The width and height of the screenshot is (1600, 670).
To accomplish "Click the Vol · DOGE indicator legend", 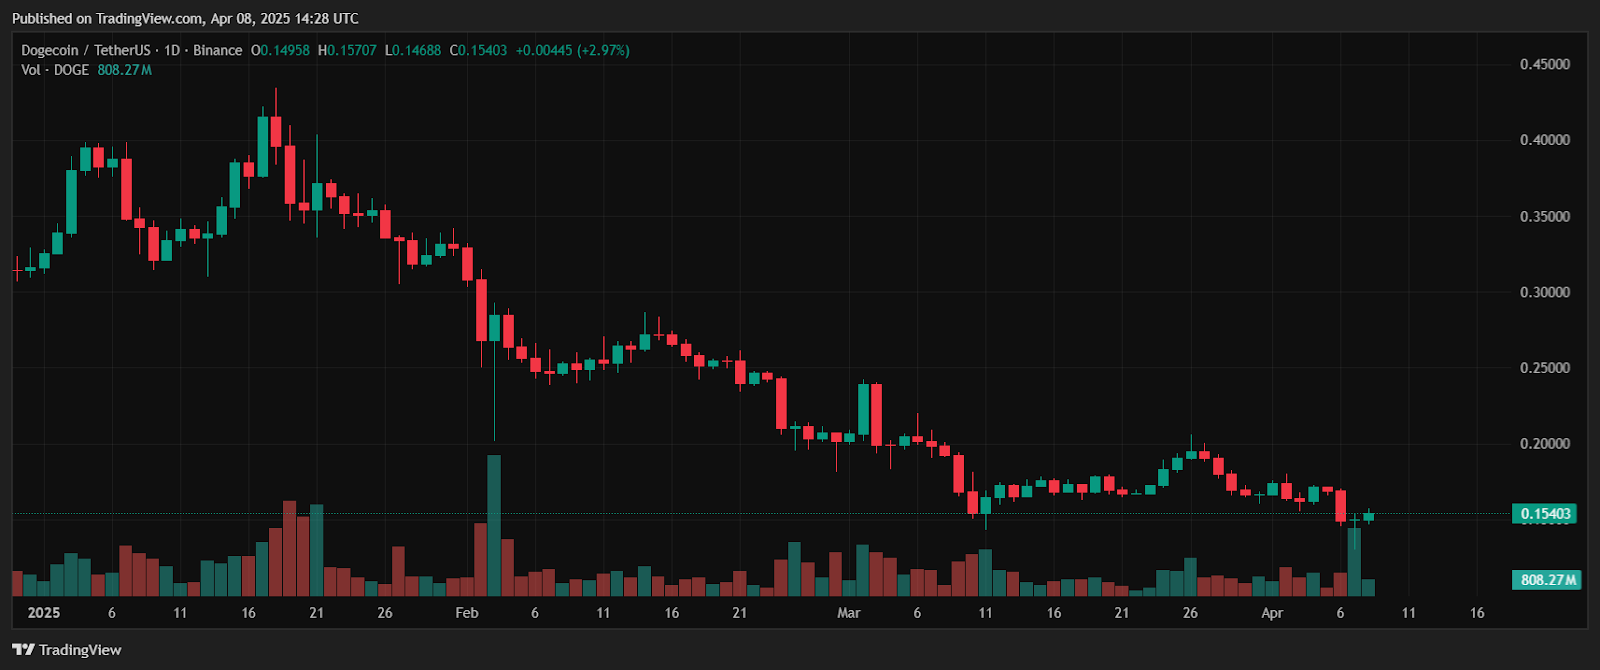I will click(55, 70).
